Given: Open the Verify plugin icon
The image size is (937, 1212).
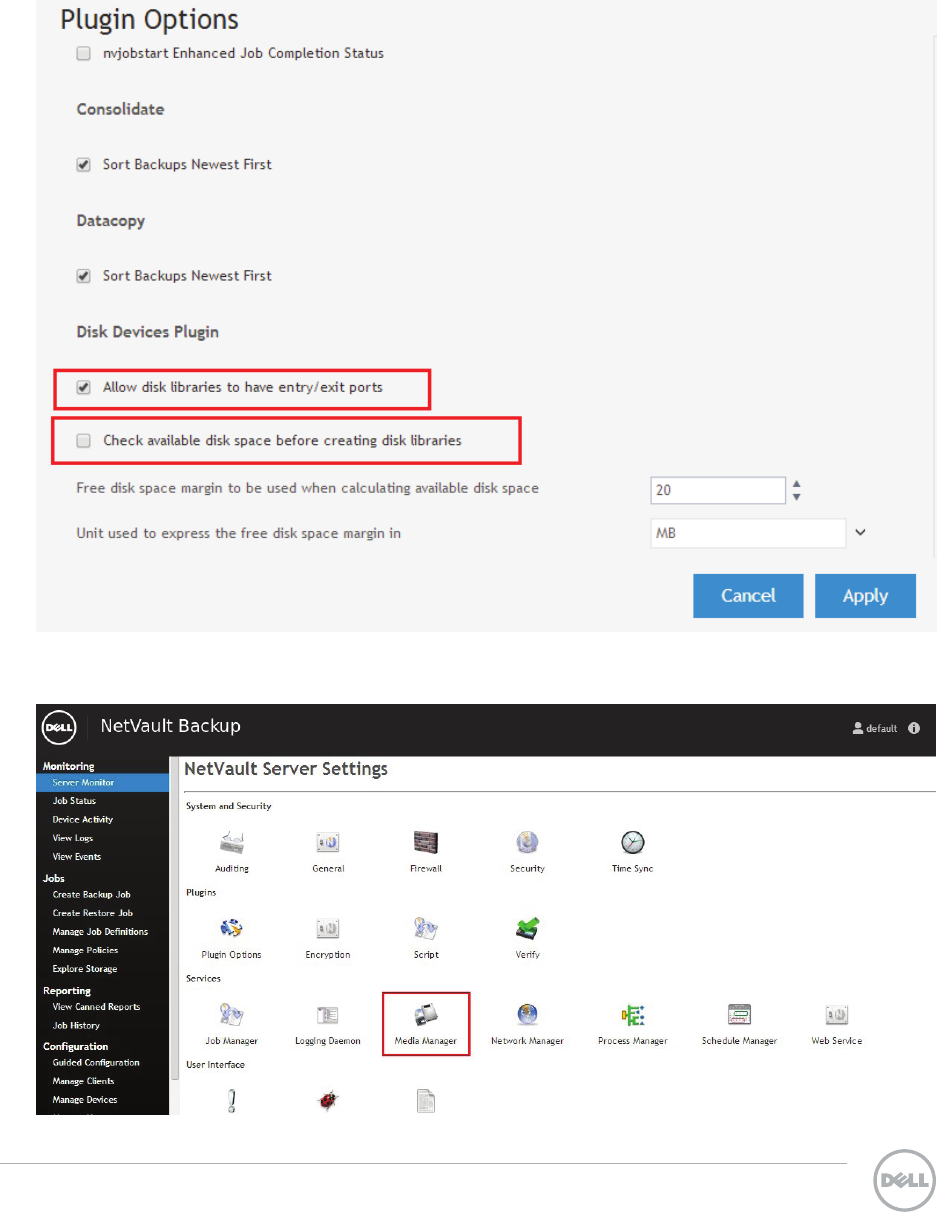Looking at the screenshot, I should (x=527, y=929).
